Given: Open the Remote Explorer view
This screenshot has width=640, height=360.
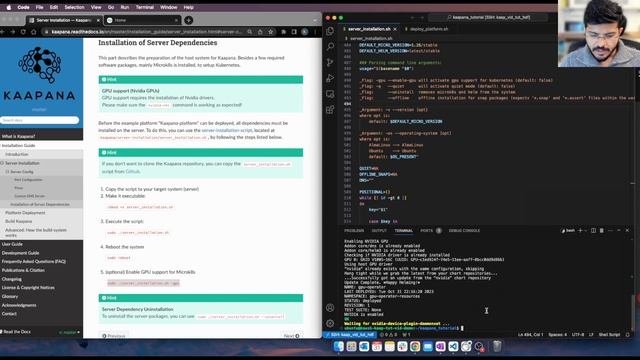Looking at the screenshot, I should coord(330,94).
